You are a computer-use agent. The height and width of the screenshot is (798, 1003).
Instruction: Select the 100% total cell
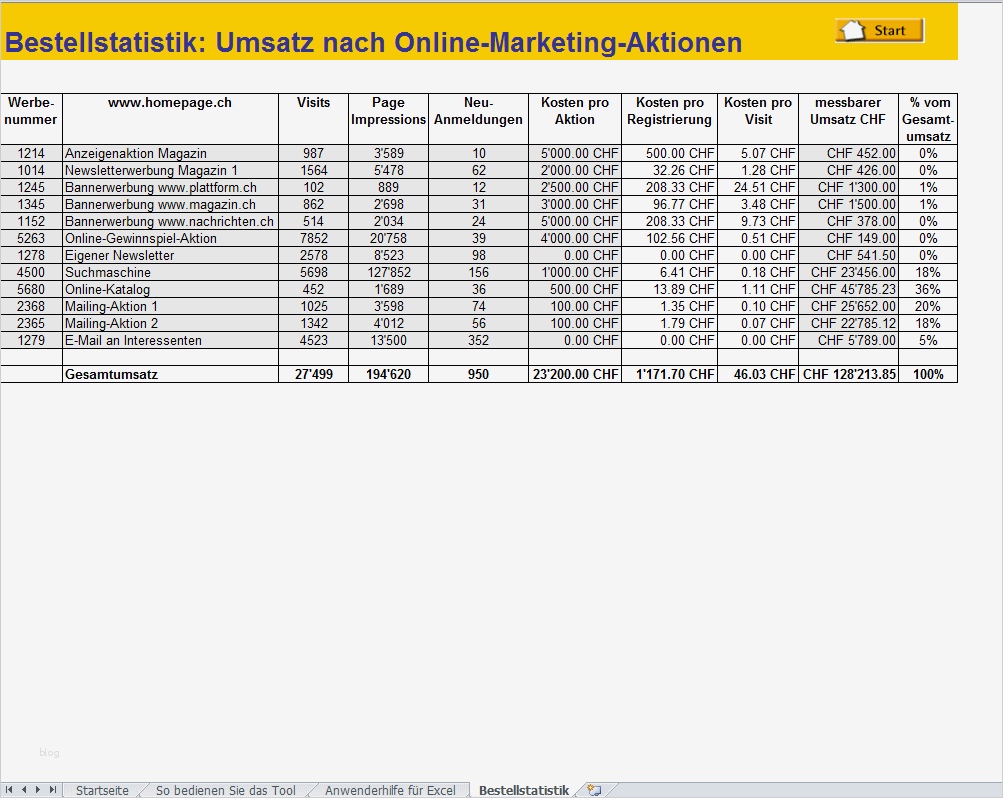click(x=928, y=374)
